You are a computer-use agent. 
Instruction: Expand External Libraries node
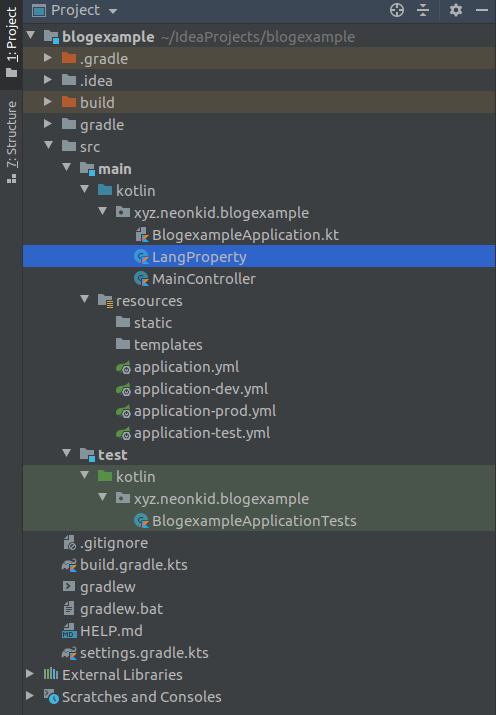(x=30, y=674)
